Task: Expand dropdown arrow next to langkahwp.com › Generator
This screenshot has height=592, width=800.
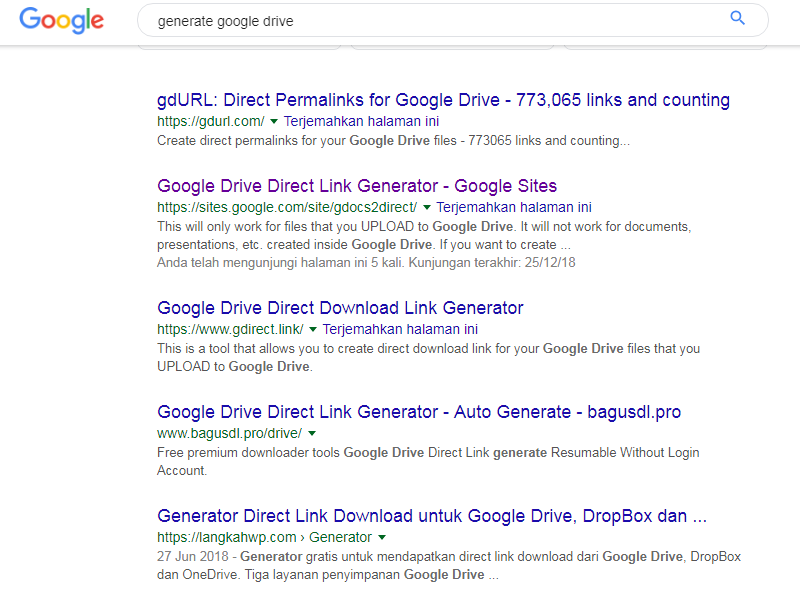Action: 382,537
